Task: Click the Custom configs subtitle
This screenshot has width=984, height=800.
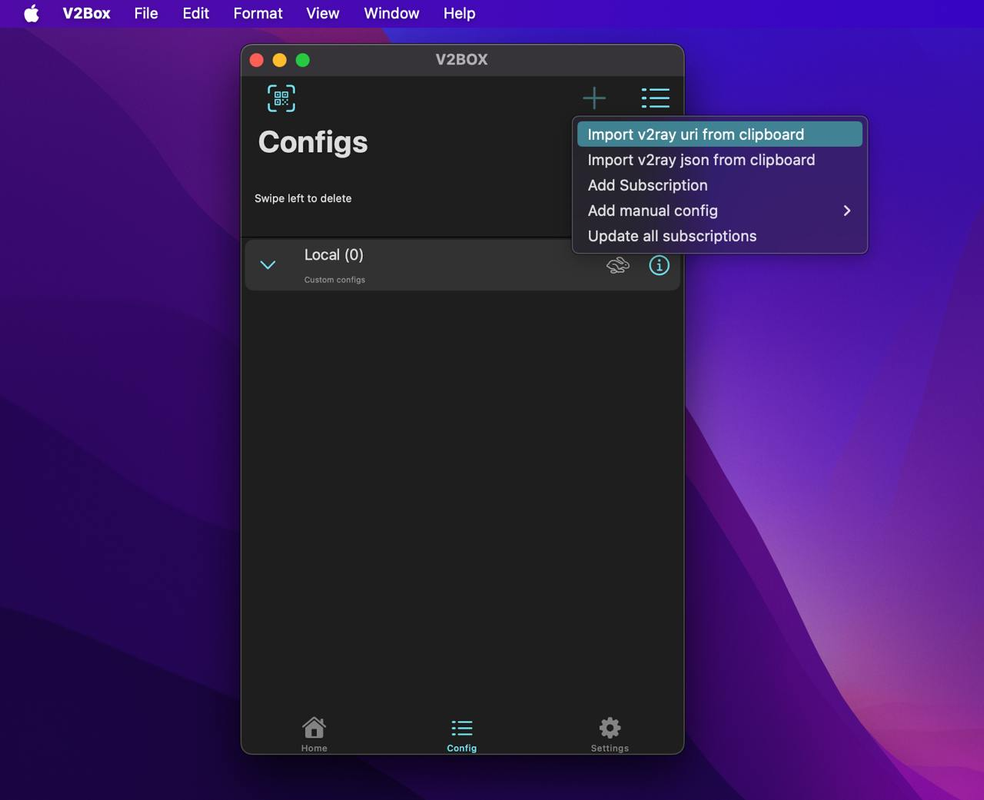Action: 334,280
